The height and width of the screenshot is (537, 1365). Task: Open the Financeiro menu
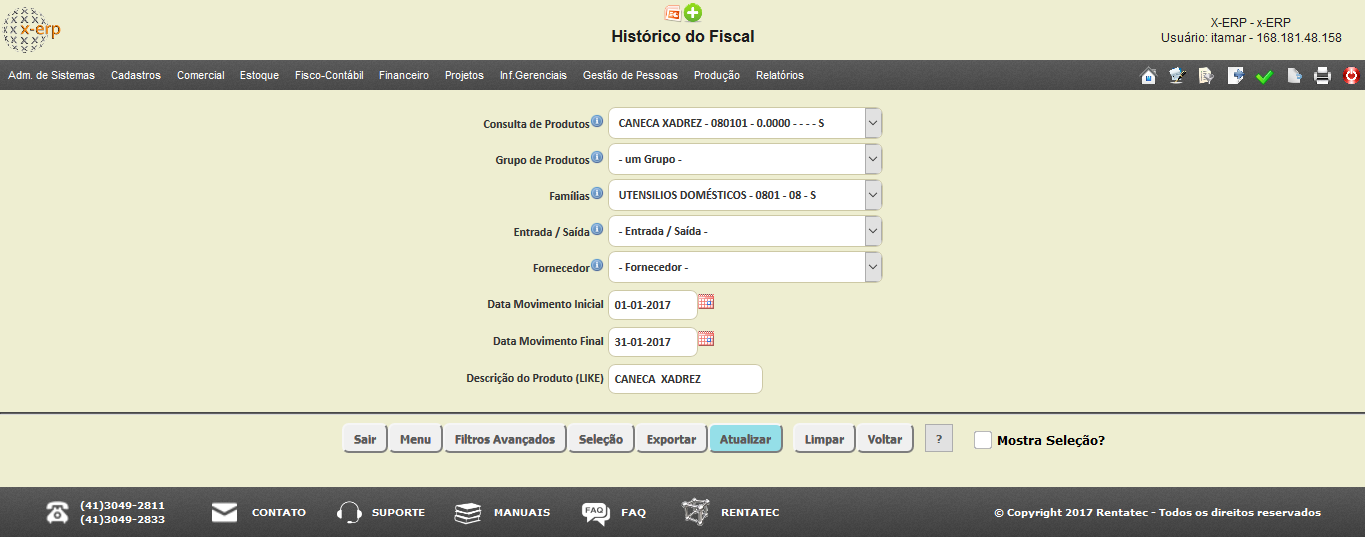pos(404,75)
